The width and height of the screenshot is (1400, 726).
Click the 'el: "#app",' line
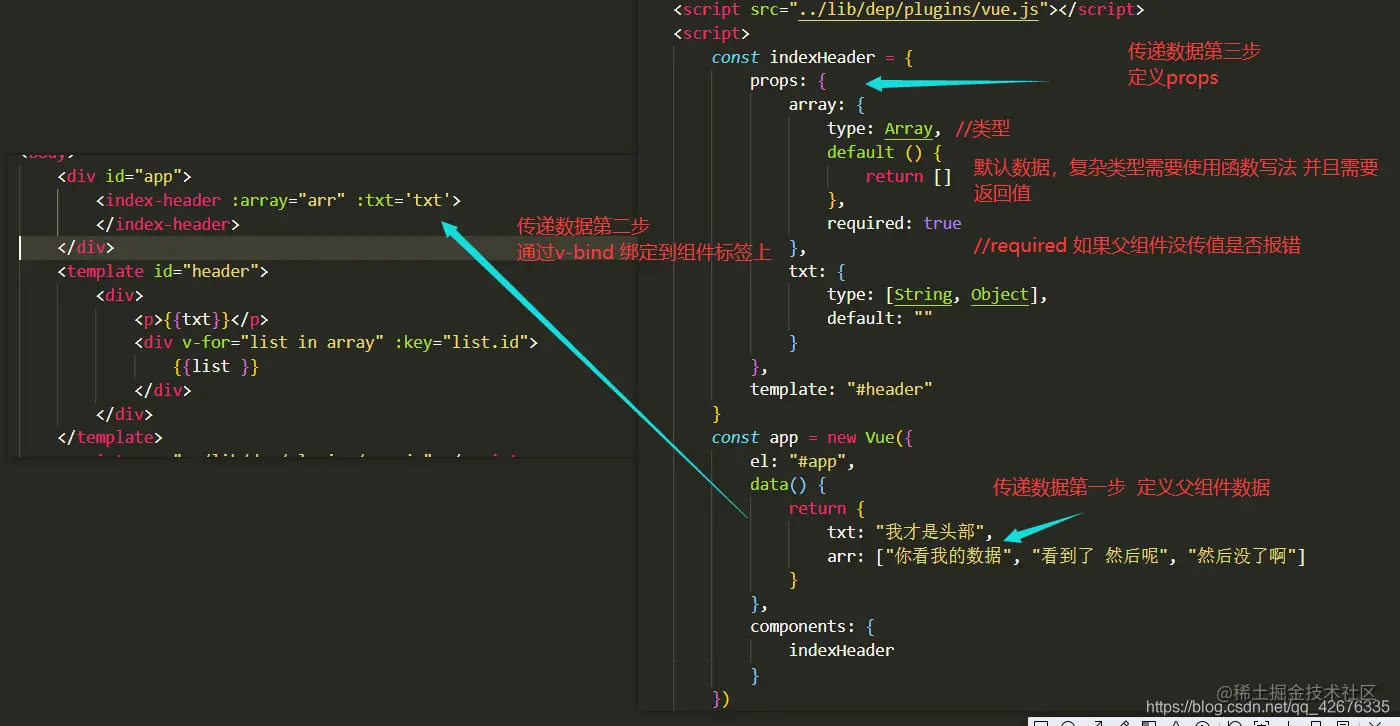point(803,461)
